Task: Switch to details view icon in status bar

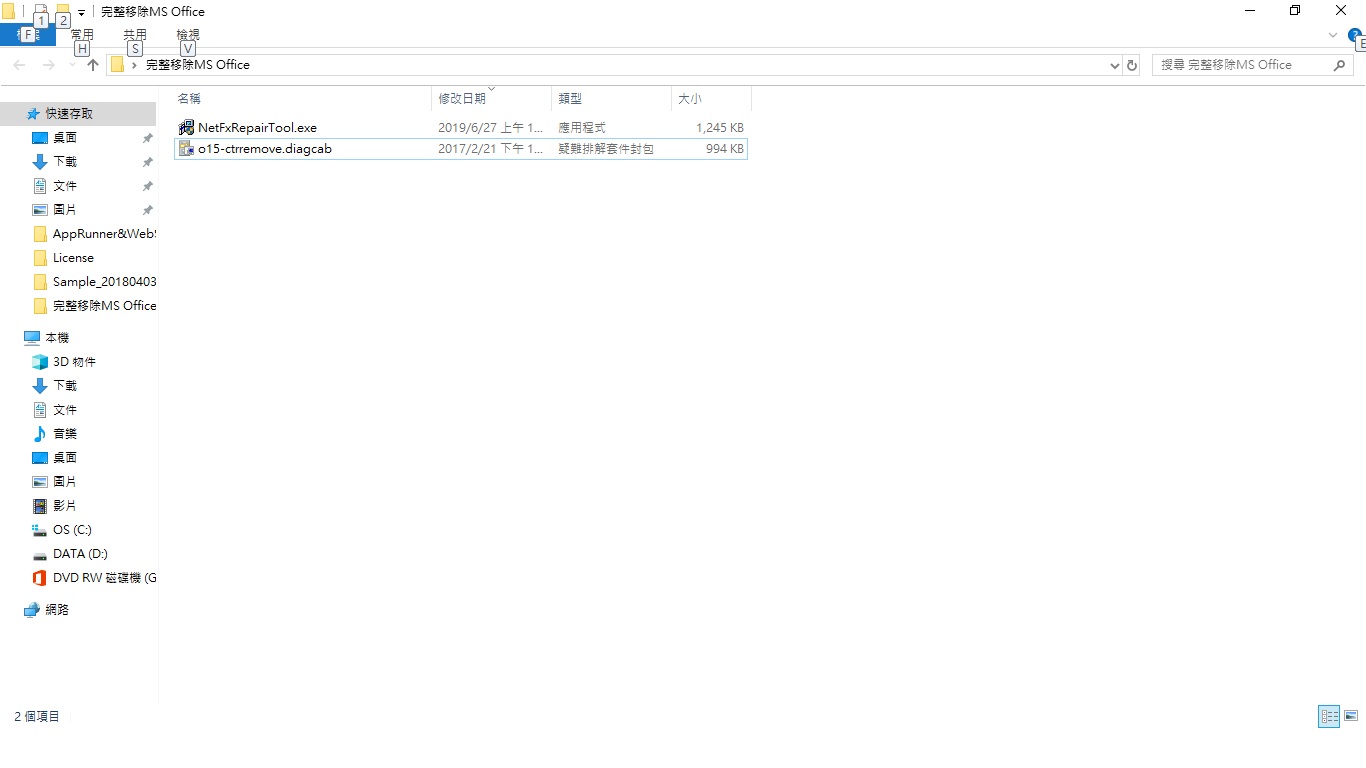Action: [1329, 716]
